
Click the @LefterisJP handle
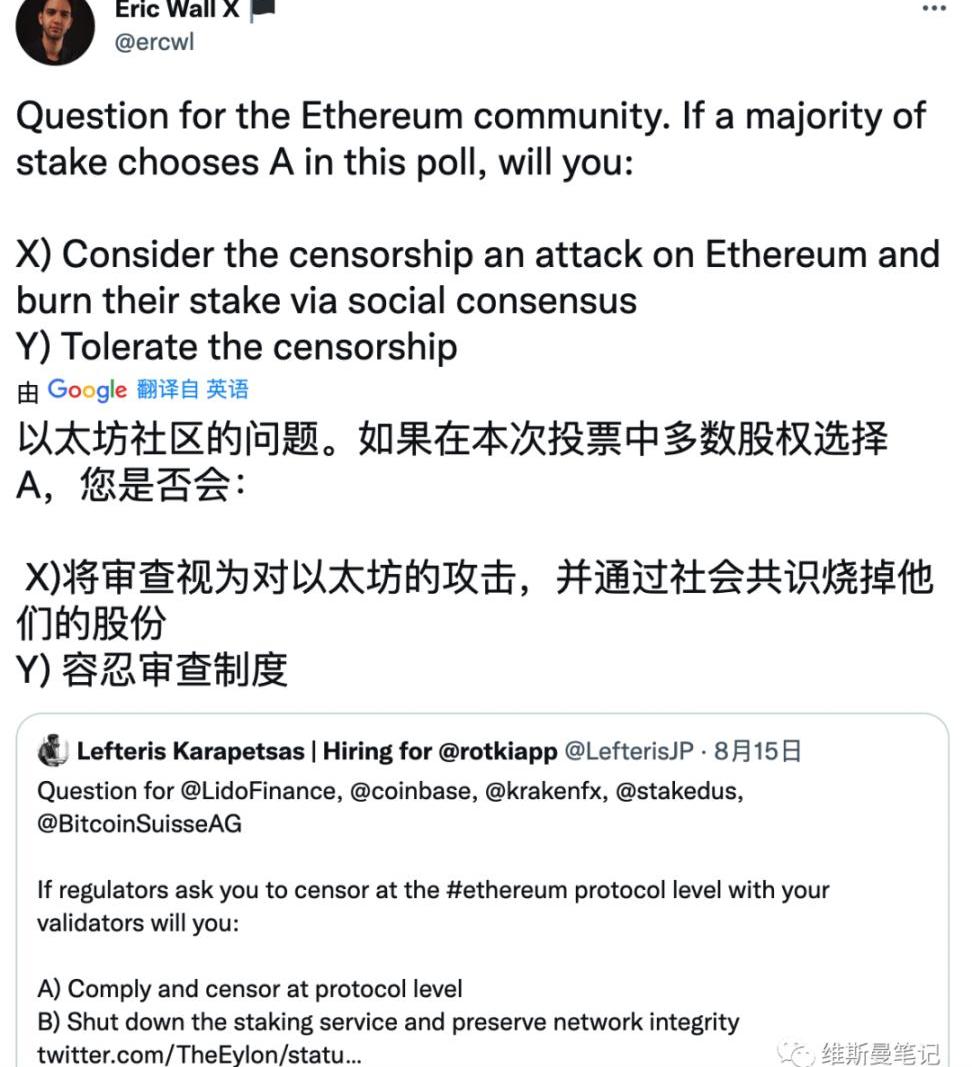(628, 751)
